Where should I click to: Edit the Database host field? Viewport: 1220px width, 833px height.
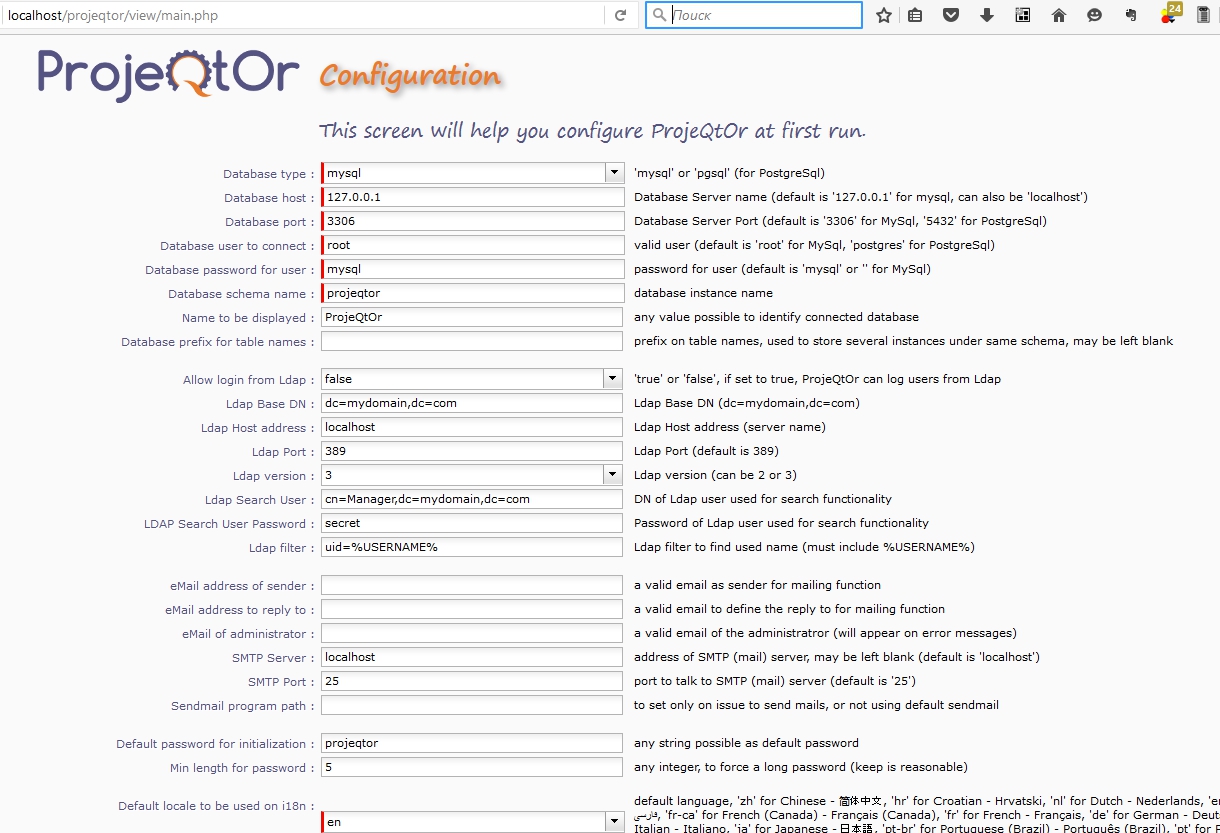pyautogui.click(x=473, y=197)
